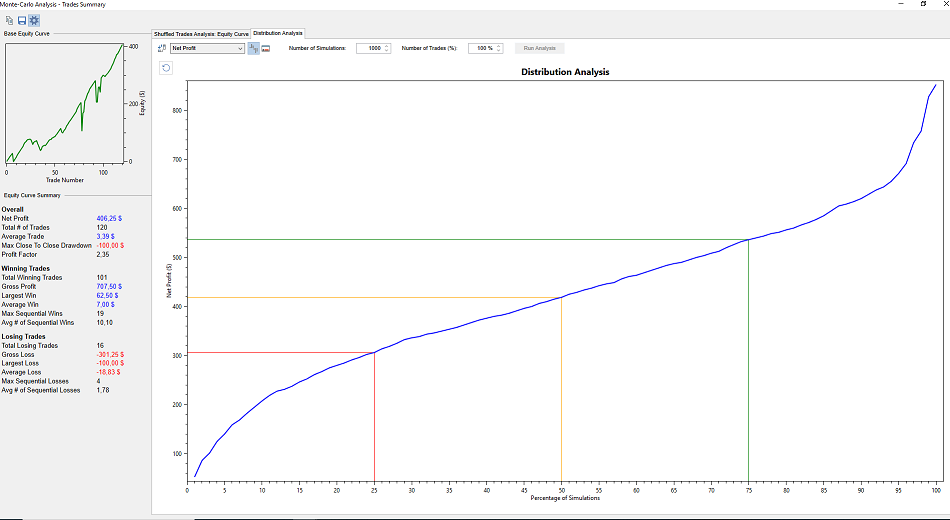The image size is (950, 520).
Task: Click the Number of Simulations input field
Action: click(370, 48)
